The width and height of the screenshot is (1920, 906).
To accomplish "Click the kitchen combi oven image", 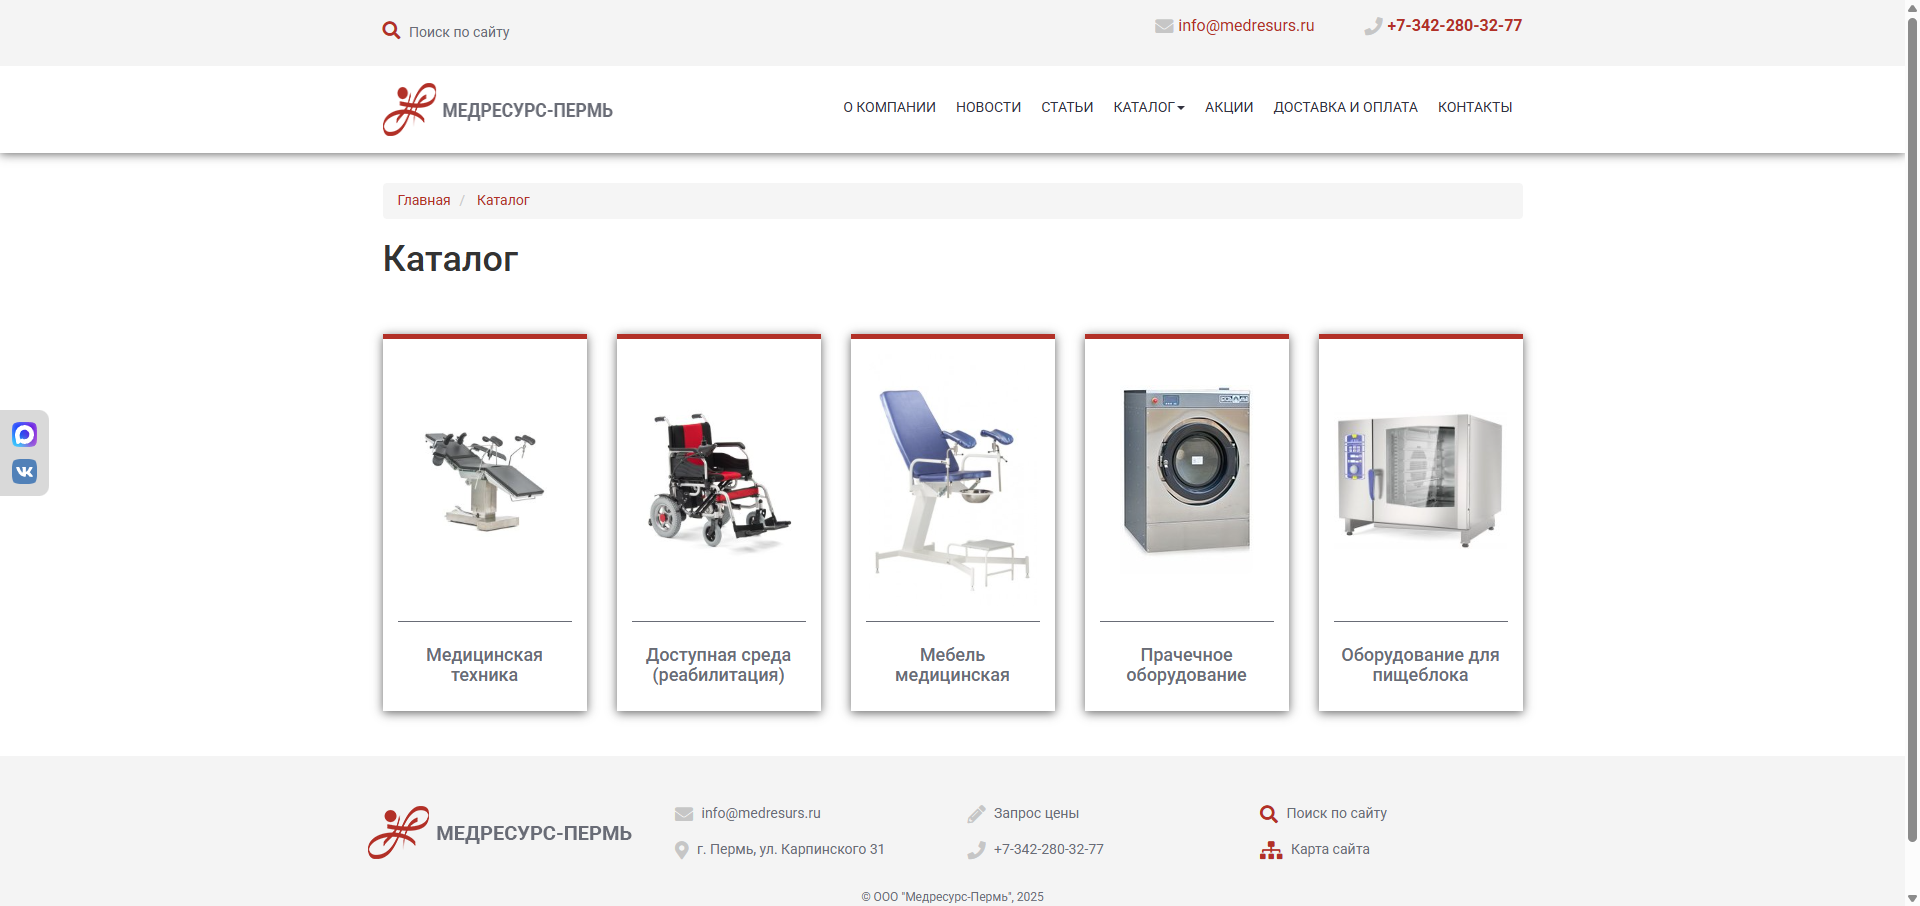I will point(1421,480).
